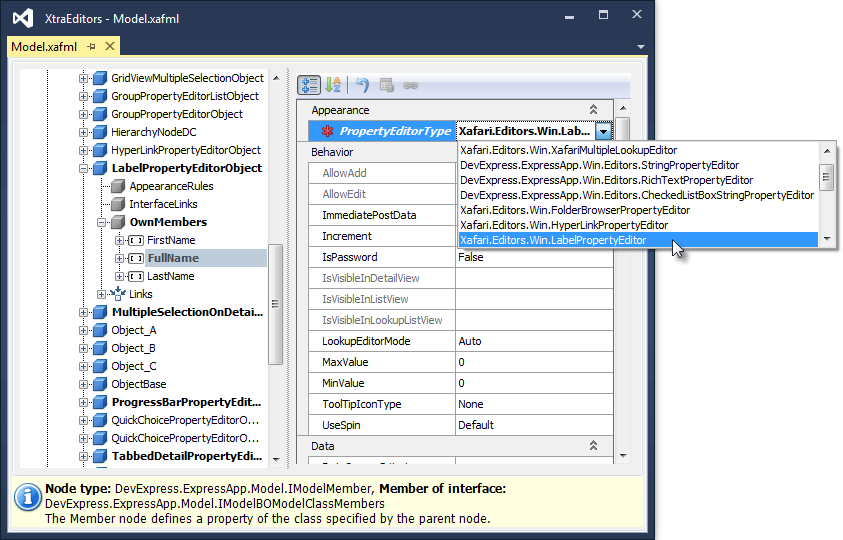Click property grid scroll down arrow
Viewport: 843px width, 540px height.
click(623, 456)
